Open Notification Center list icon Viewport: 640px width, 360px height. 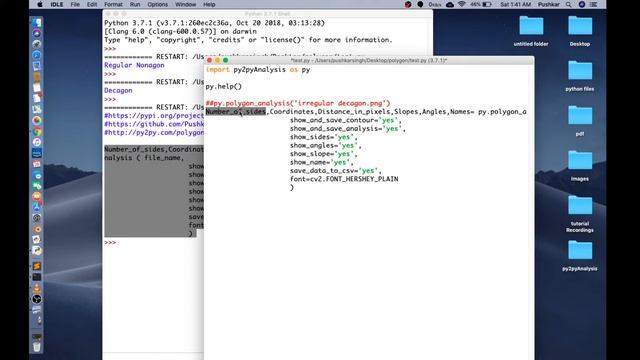pyautogui.click(x=594, y=4)
